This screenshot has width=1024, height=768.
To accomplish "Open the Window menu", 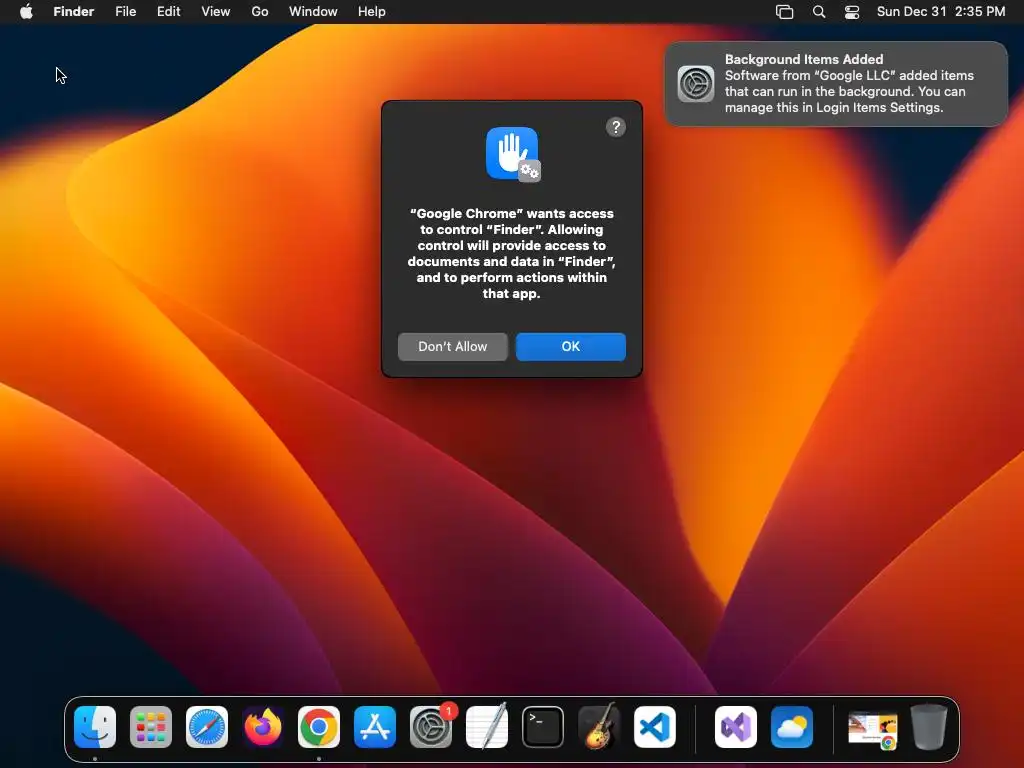I will (x=313, y=12).
